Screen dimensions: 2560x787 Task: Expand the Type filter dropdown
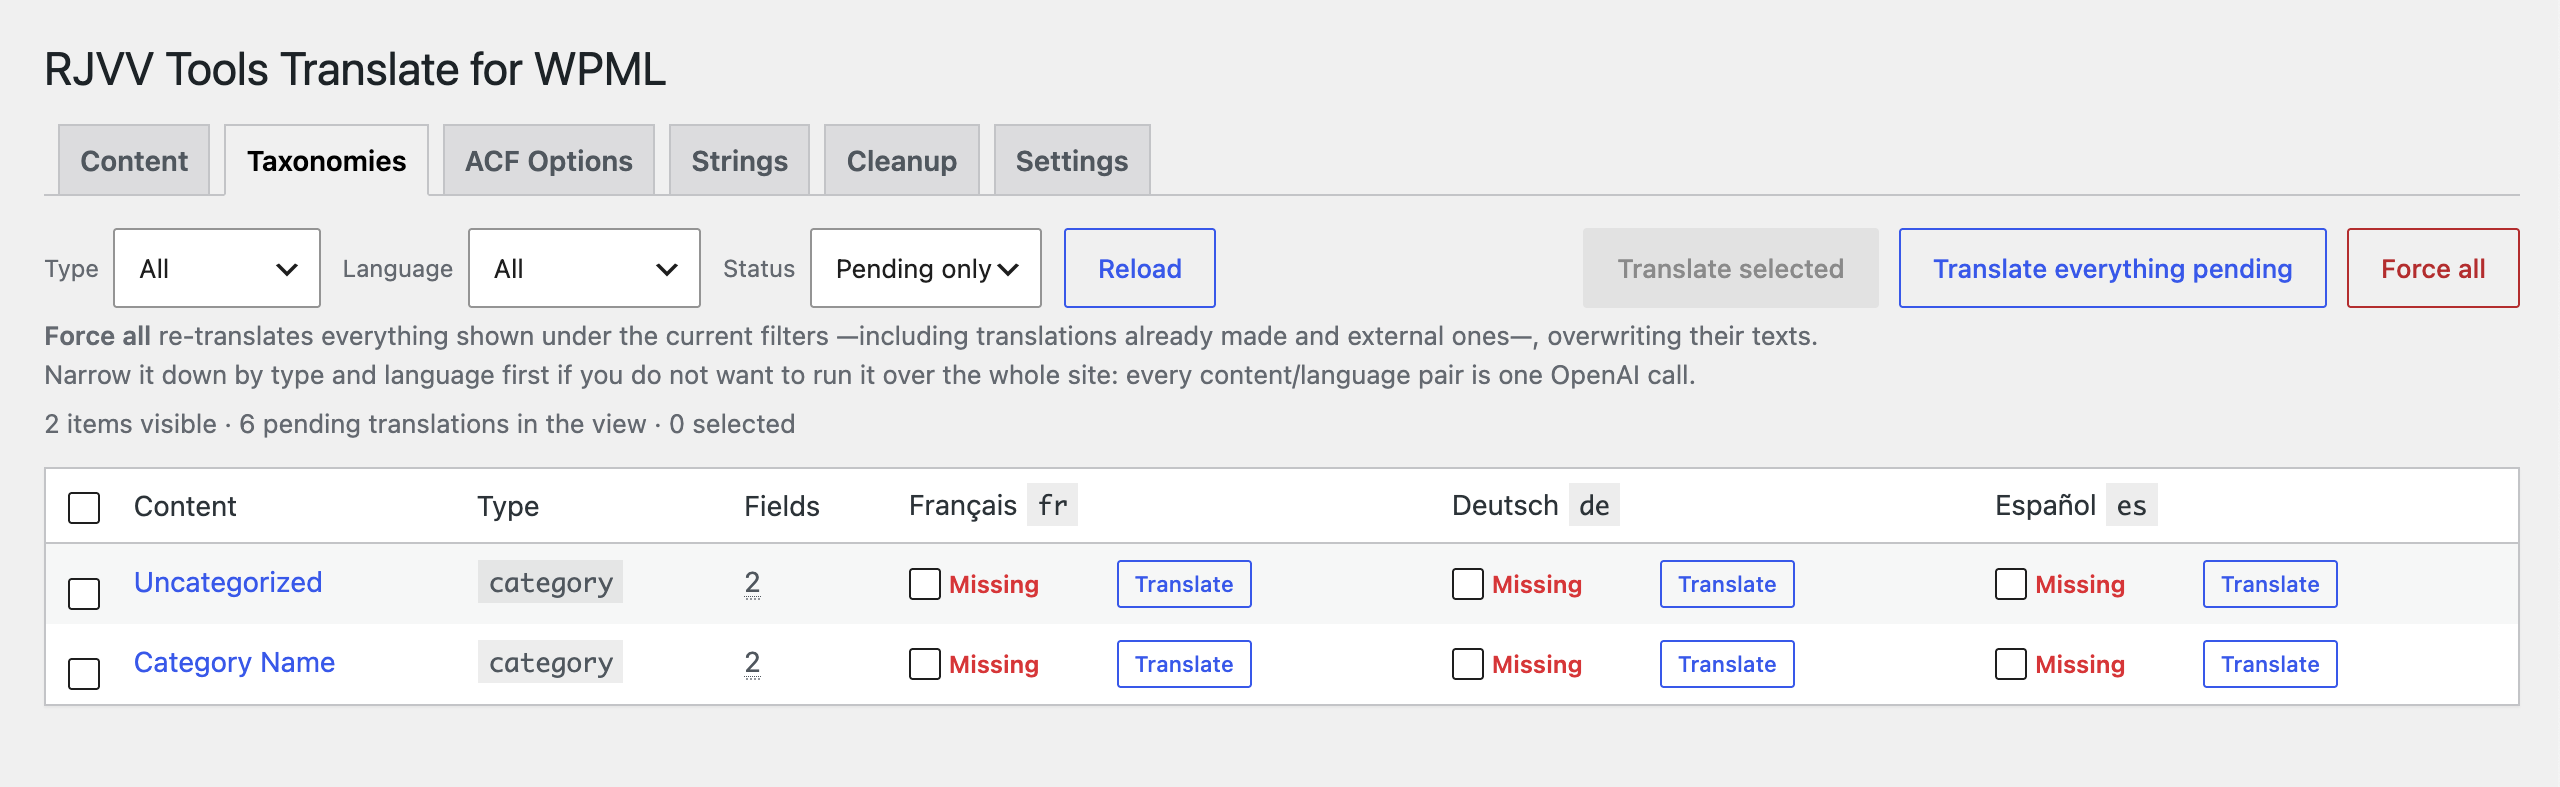pyautogui.click(x=217, y=268)
